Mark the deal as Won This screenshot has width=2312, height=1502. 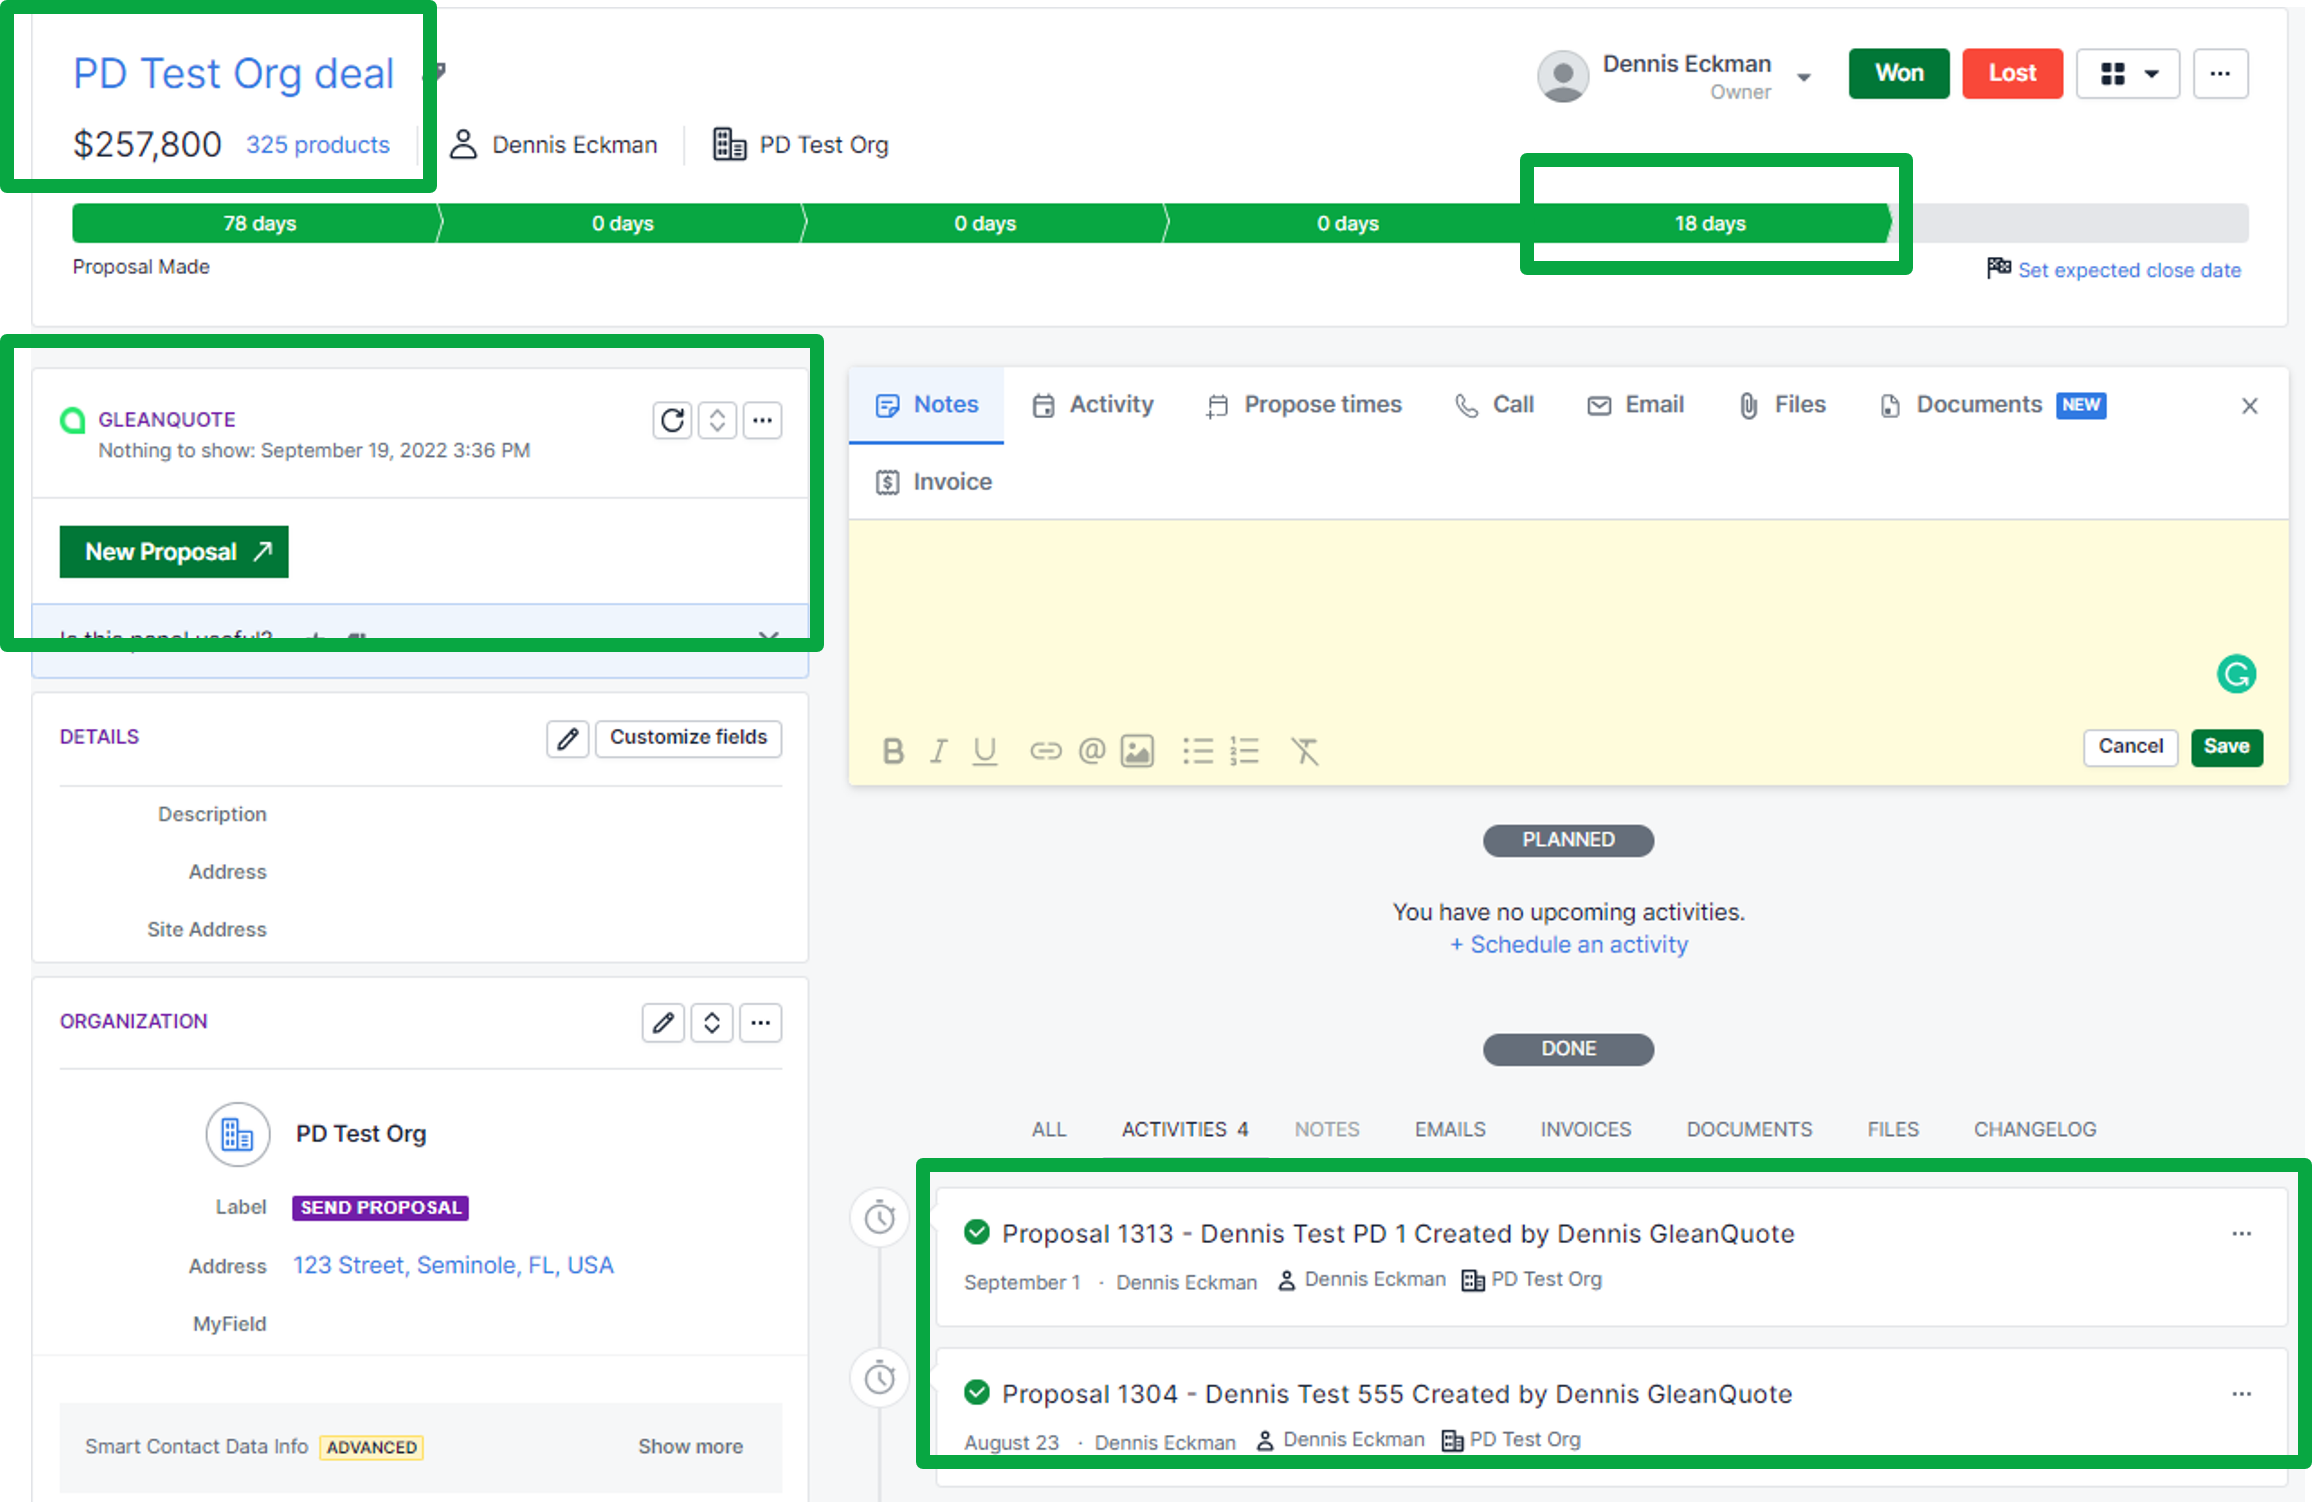point(1898,73)
